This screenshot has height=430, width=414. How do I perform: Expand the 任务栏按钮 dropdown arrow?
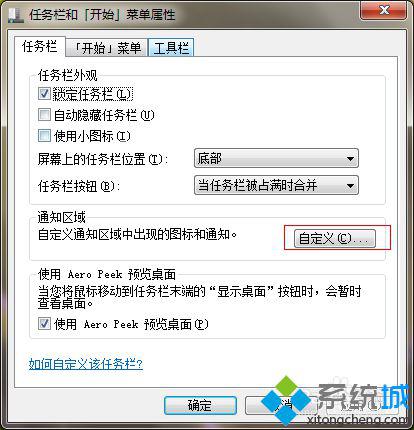point(350,185)
